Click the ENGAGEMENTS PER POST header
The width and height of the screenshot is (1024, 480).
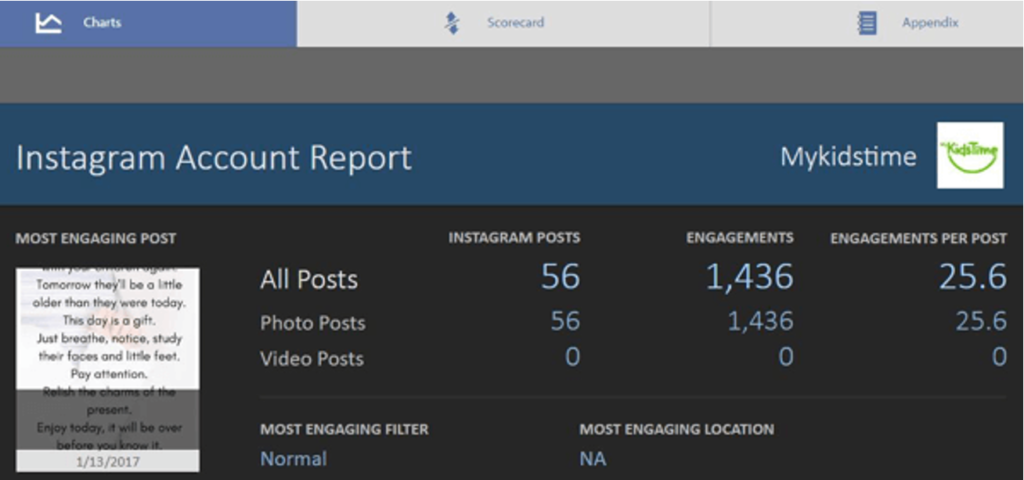[918, 238]
